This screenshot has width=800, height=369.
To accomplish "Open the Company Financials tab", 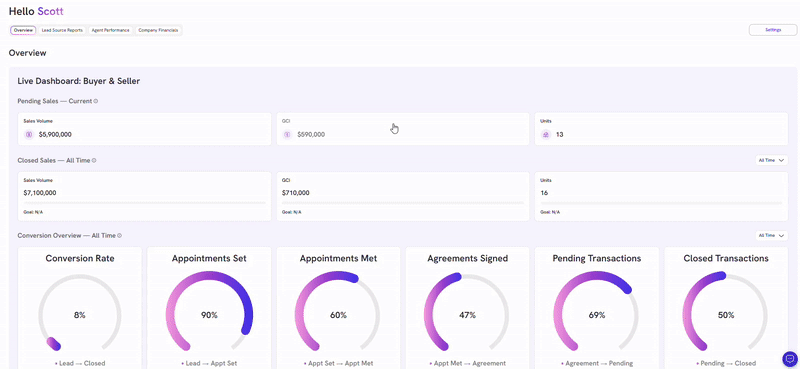I will tap(158, 30).
